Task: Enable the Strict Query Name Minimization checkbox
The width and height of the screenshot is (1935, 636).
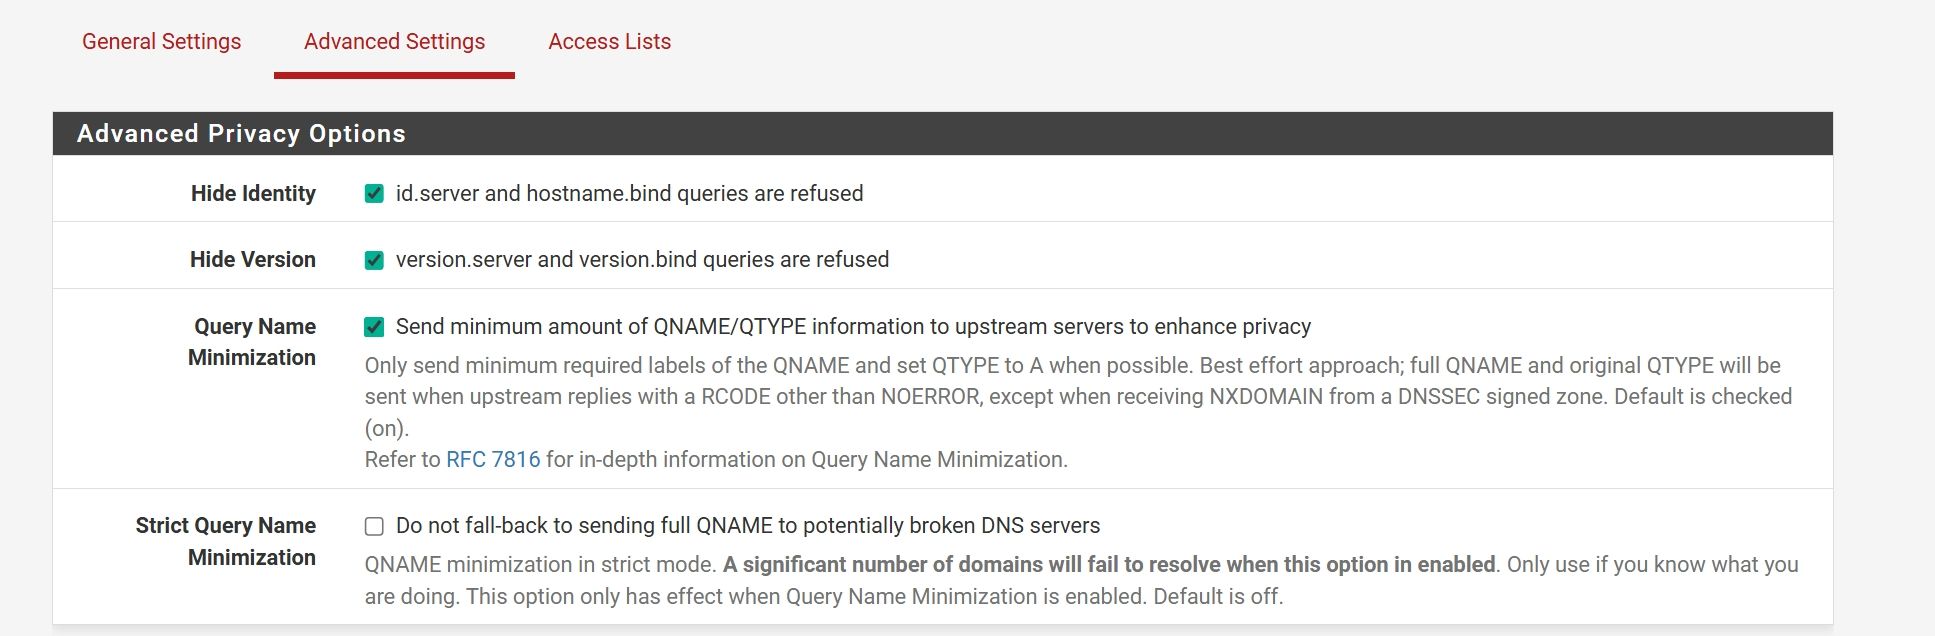Action: click(374, 526)
